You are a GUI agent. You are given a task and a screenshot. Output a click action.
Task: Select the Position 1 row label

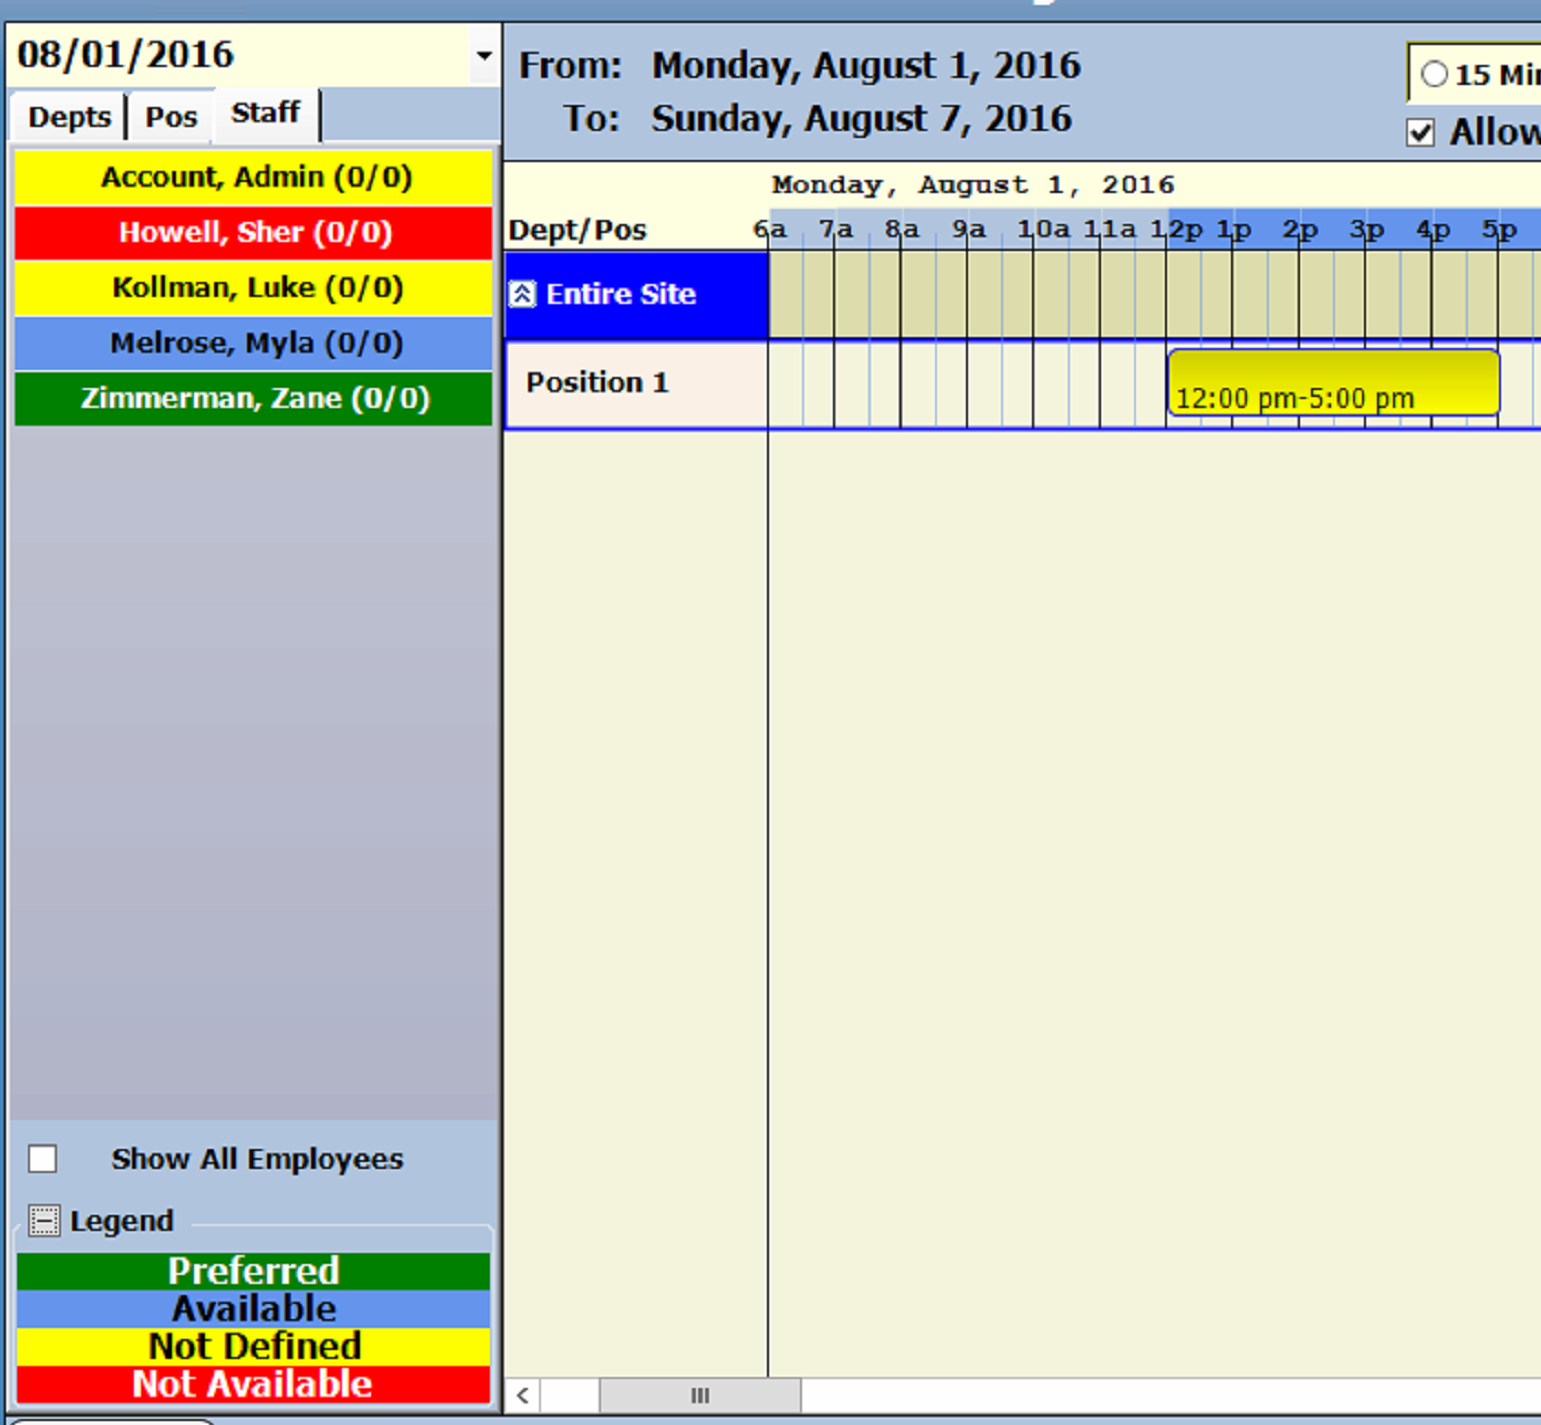[x=597, y=383]
